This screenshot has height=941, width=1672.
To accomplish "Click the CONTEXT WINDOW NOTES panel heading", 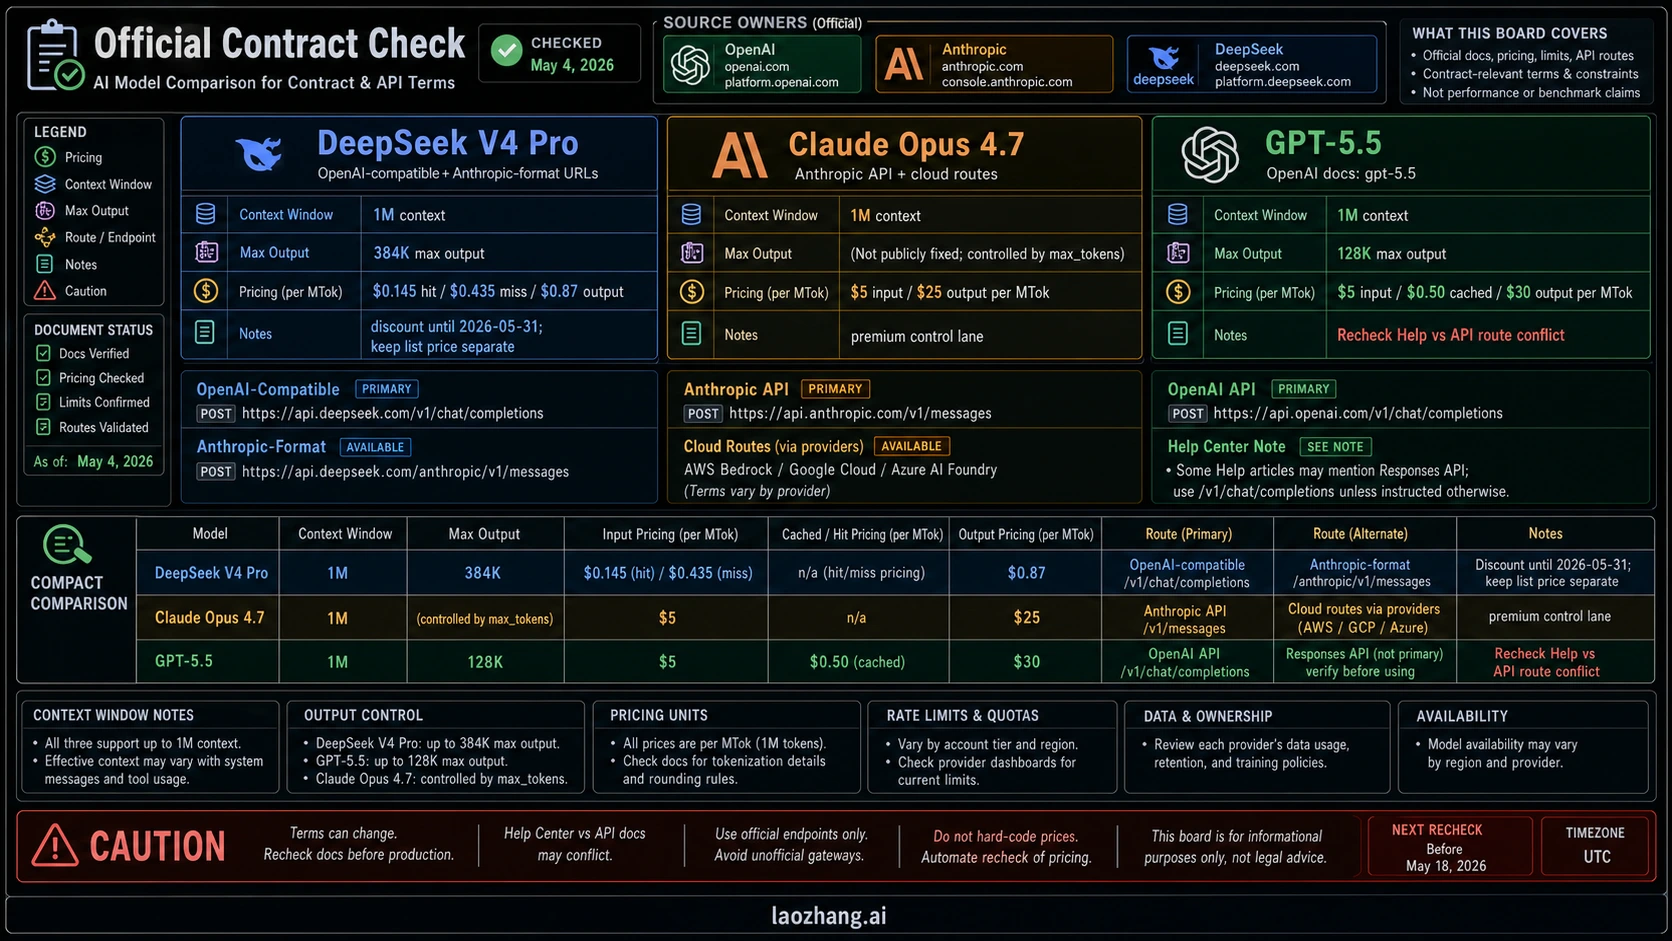I will (x=113, y=715).
